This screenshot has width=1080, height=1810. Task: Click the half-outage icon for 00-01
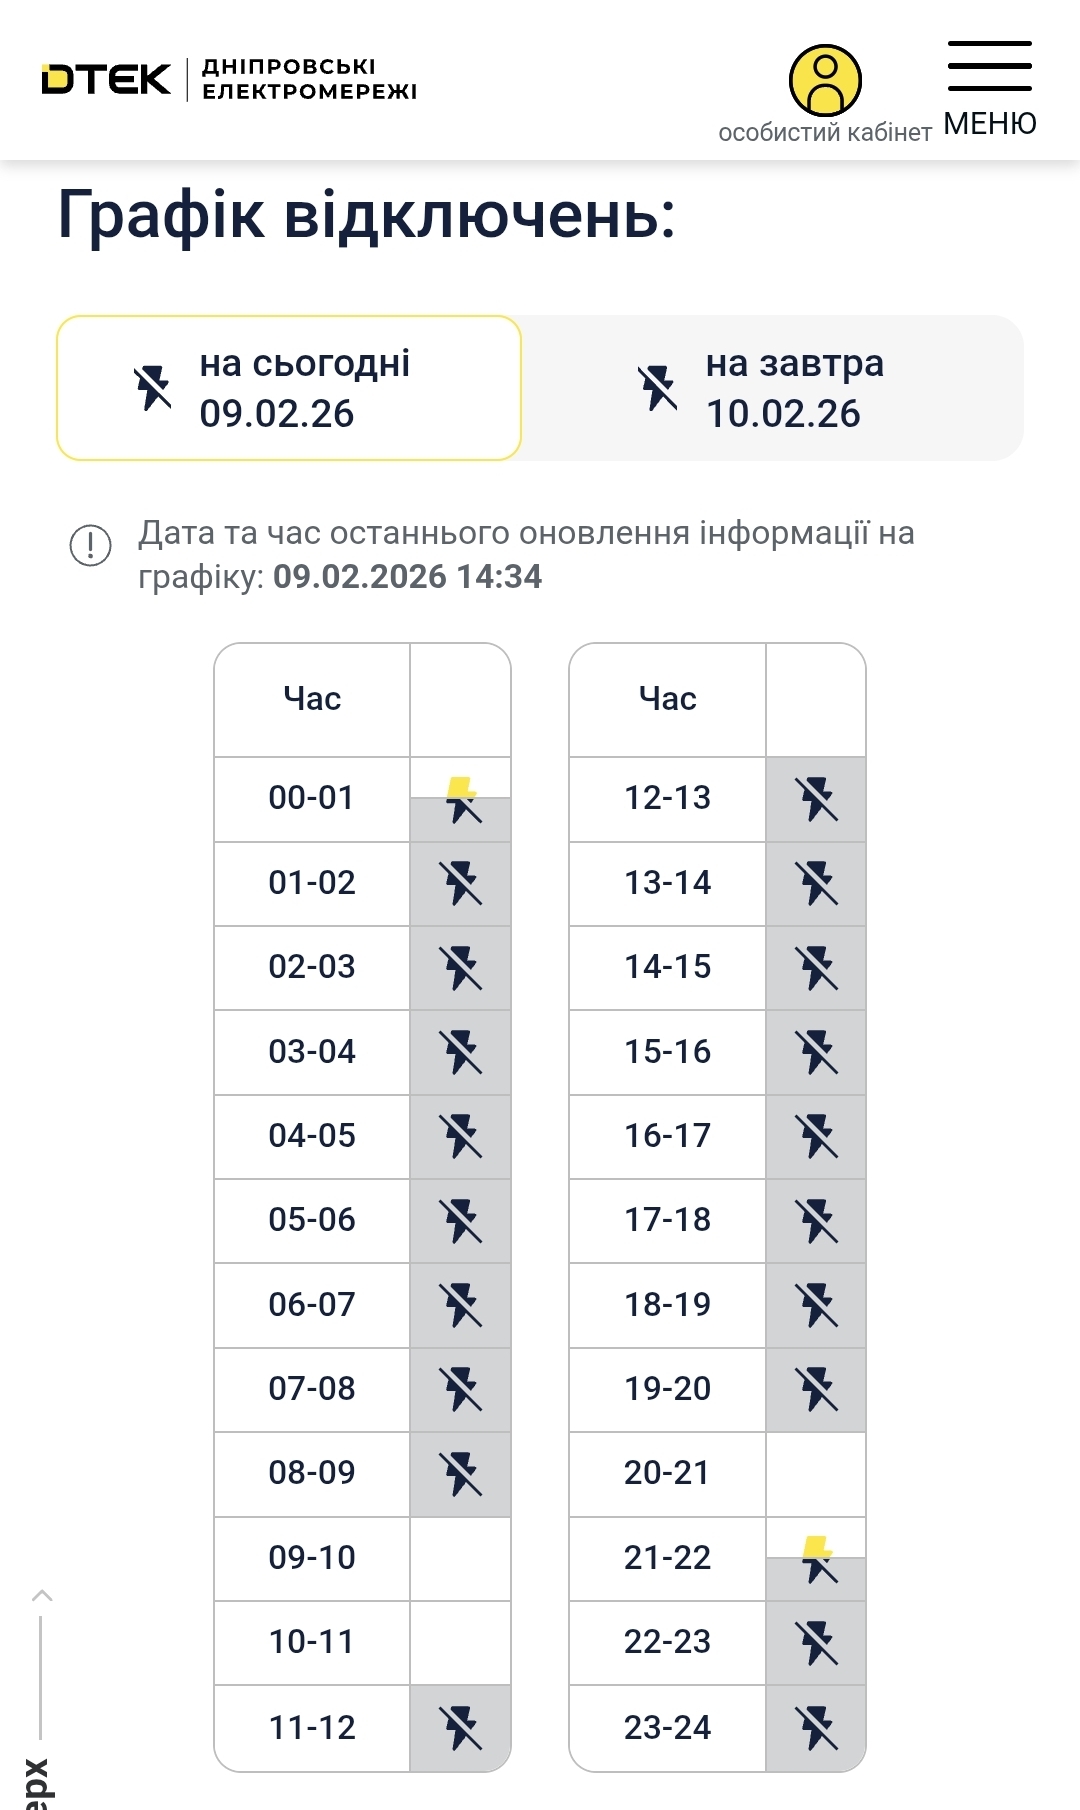click(x=461, y=800)
